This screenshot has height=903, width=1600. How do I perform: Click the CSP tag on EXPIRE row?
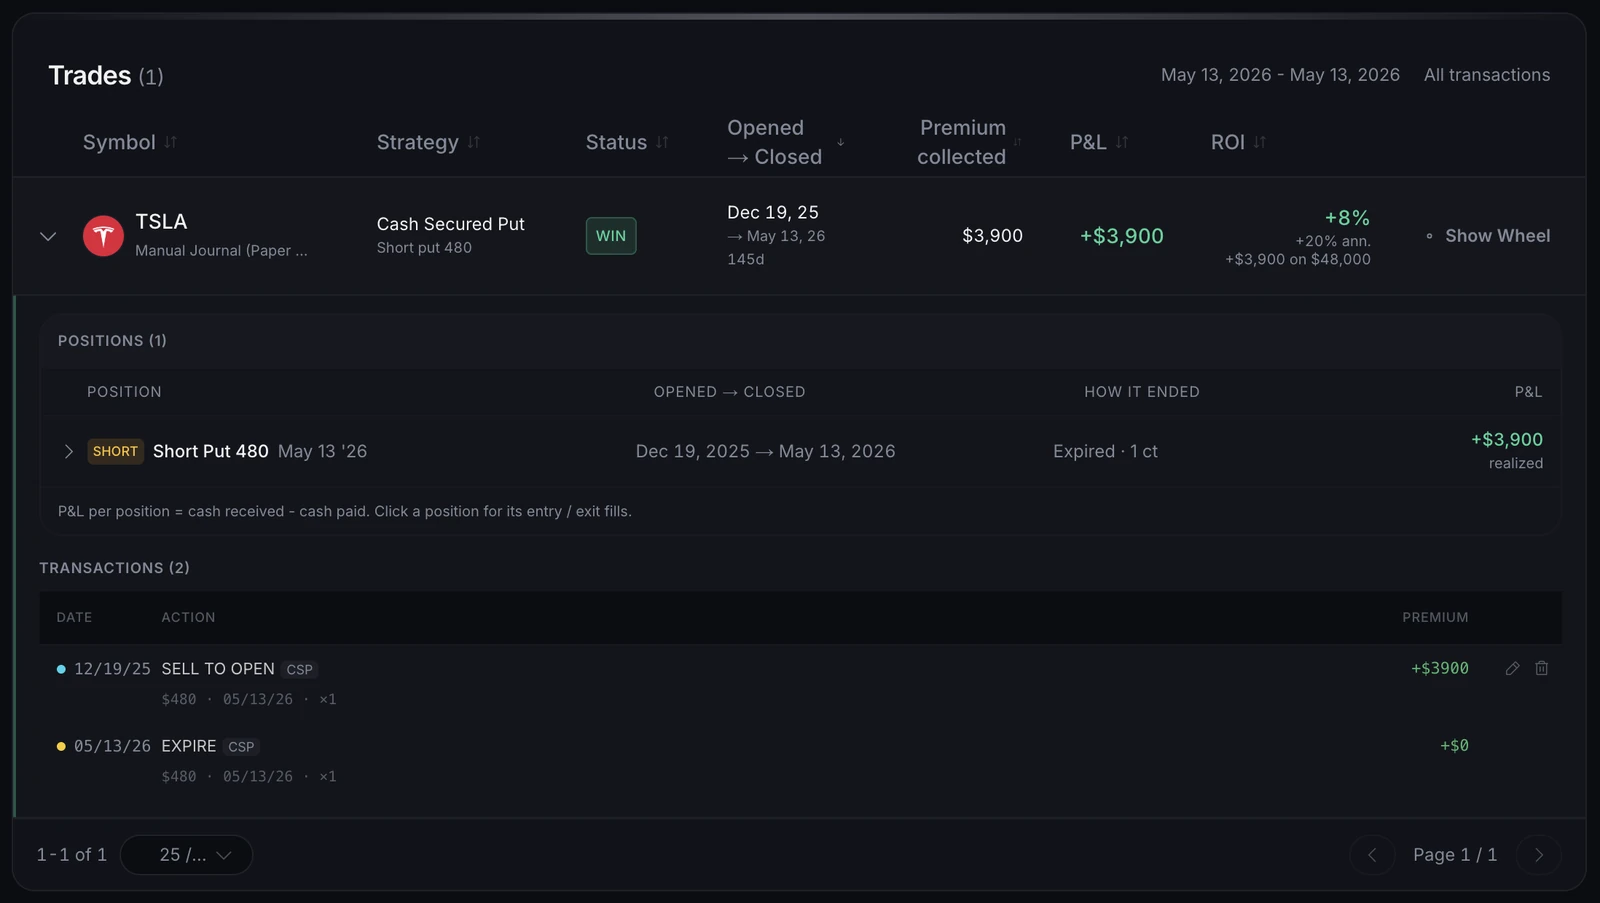coord(241,747)
